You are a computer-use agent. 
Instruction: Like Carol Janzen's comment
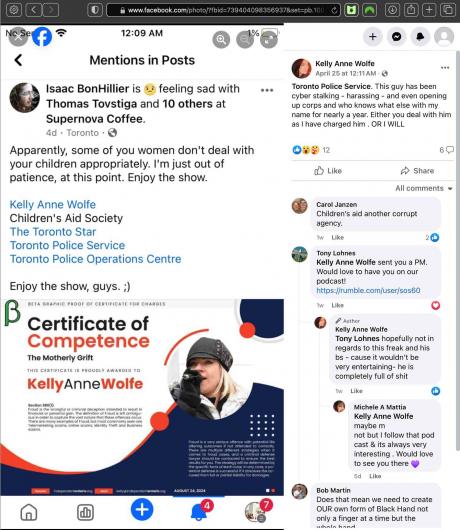(x=337, y=237)
